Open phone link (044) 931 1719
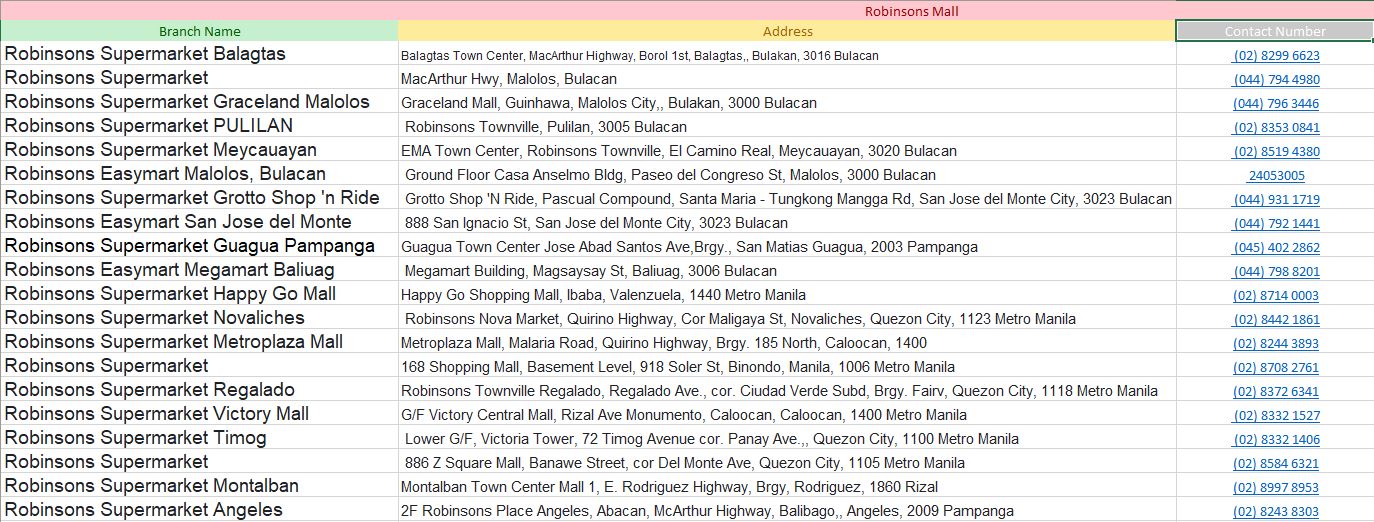Screen dimensions: 1374x522 click(1276, 200)
